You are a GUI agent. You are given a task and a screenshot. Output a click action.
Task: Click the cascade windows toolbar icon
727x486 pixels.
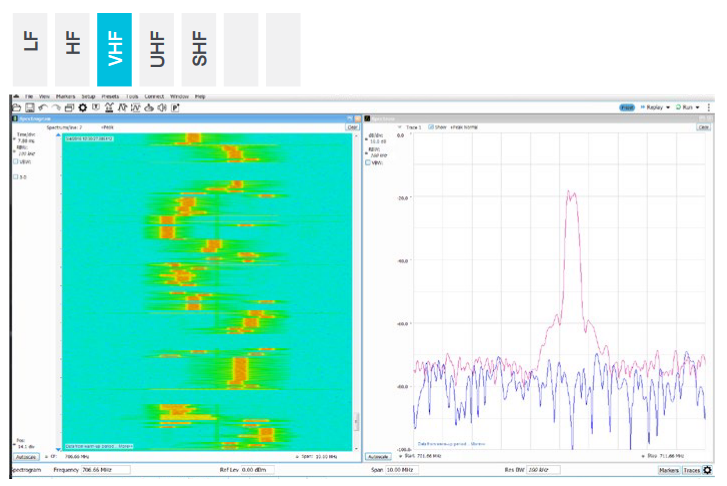pyautogui.click(x=69, y=107)
